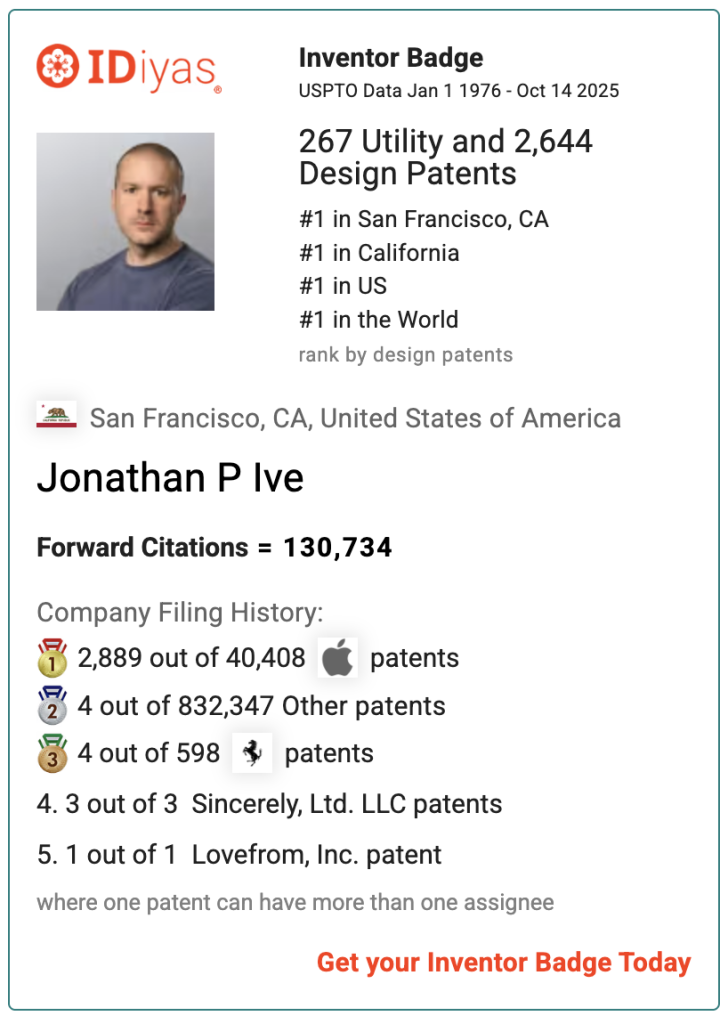Click the #1 in the World ranking

378,320
